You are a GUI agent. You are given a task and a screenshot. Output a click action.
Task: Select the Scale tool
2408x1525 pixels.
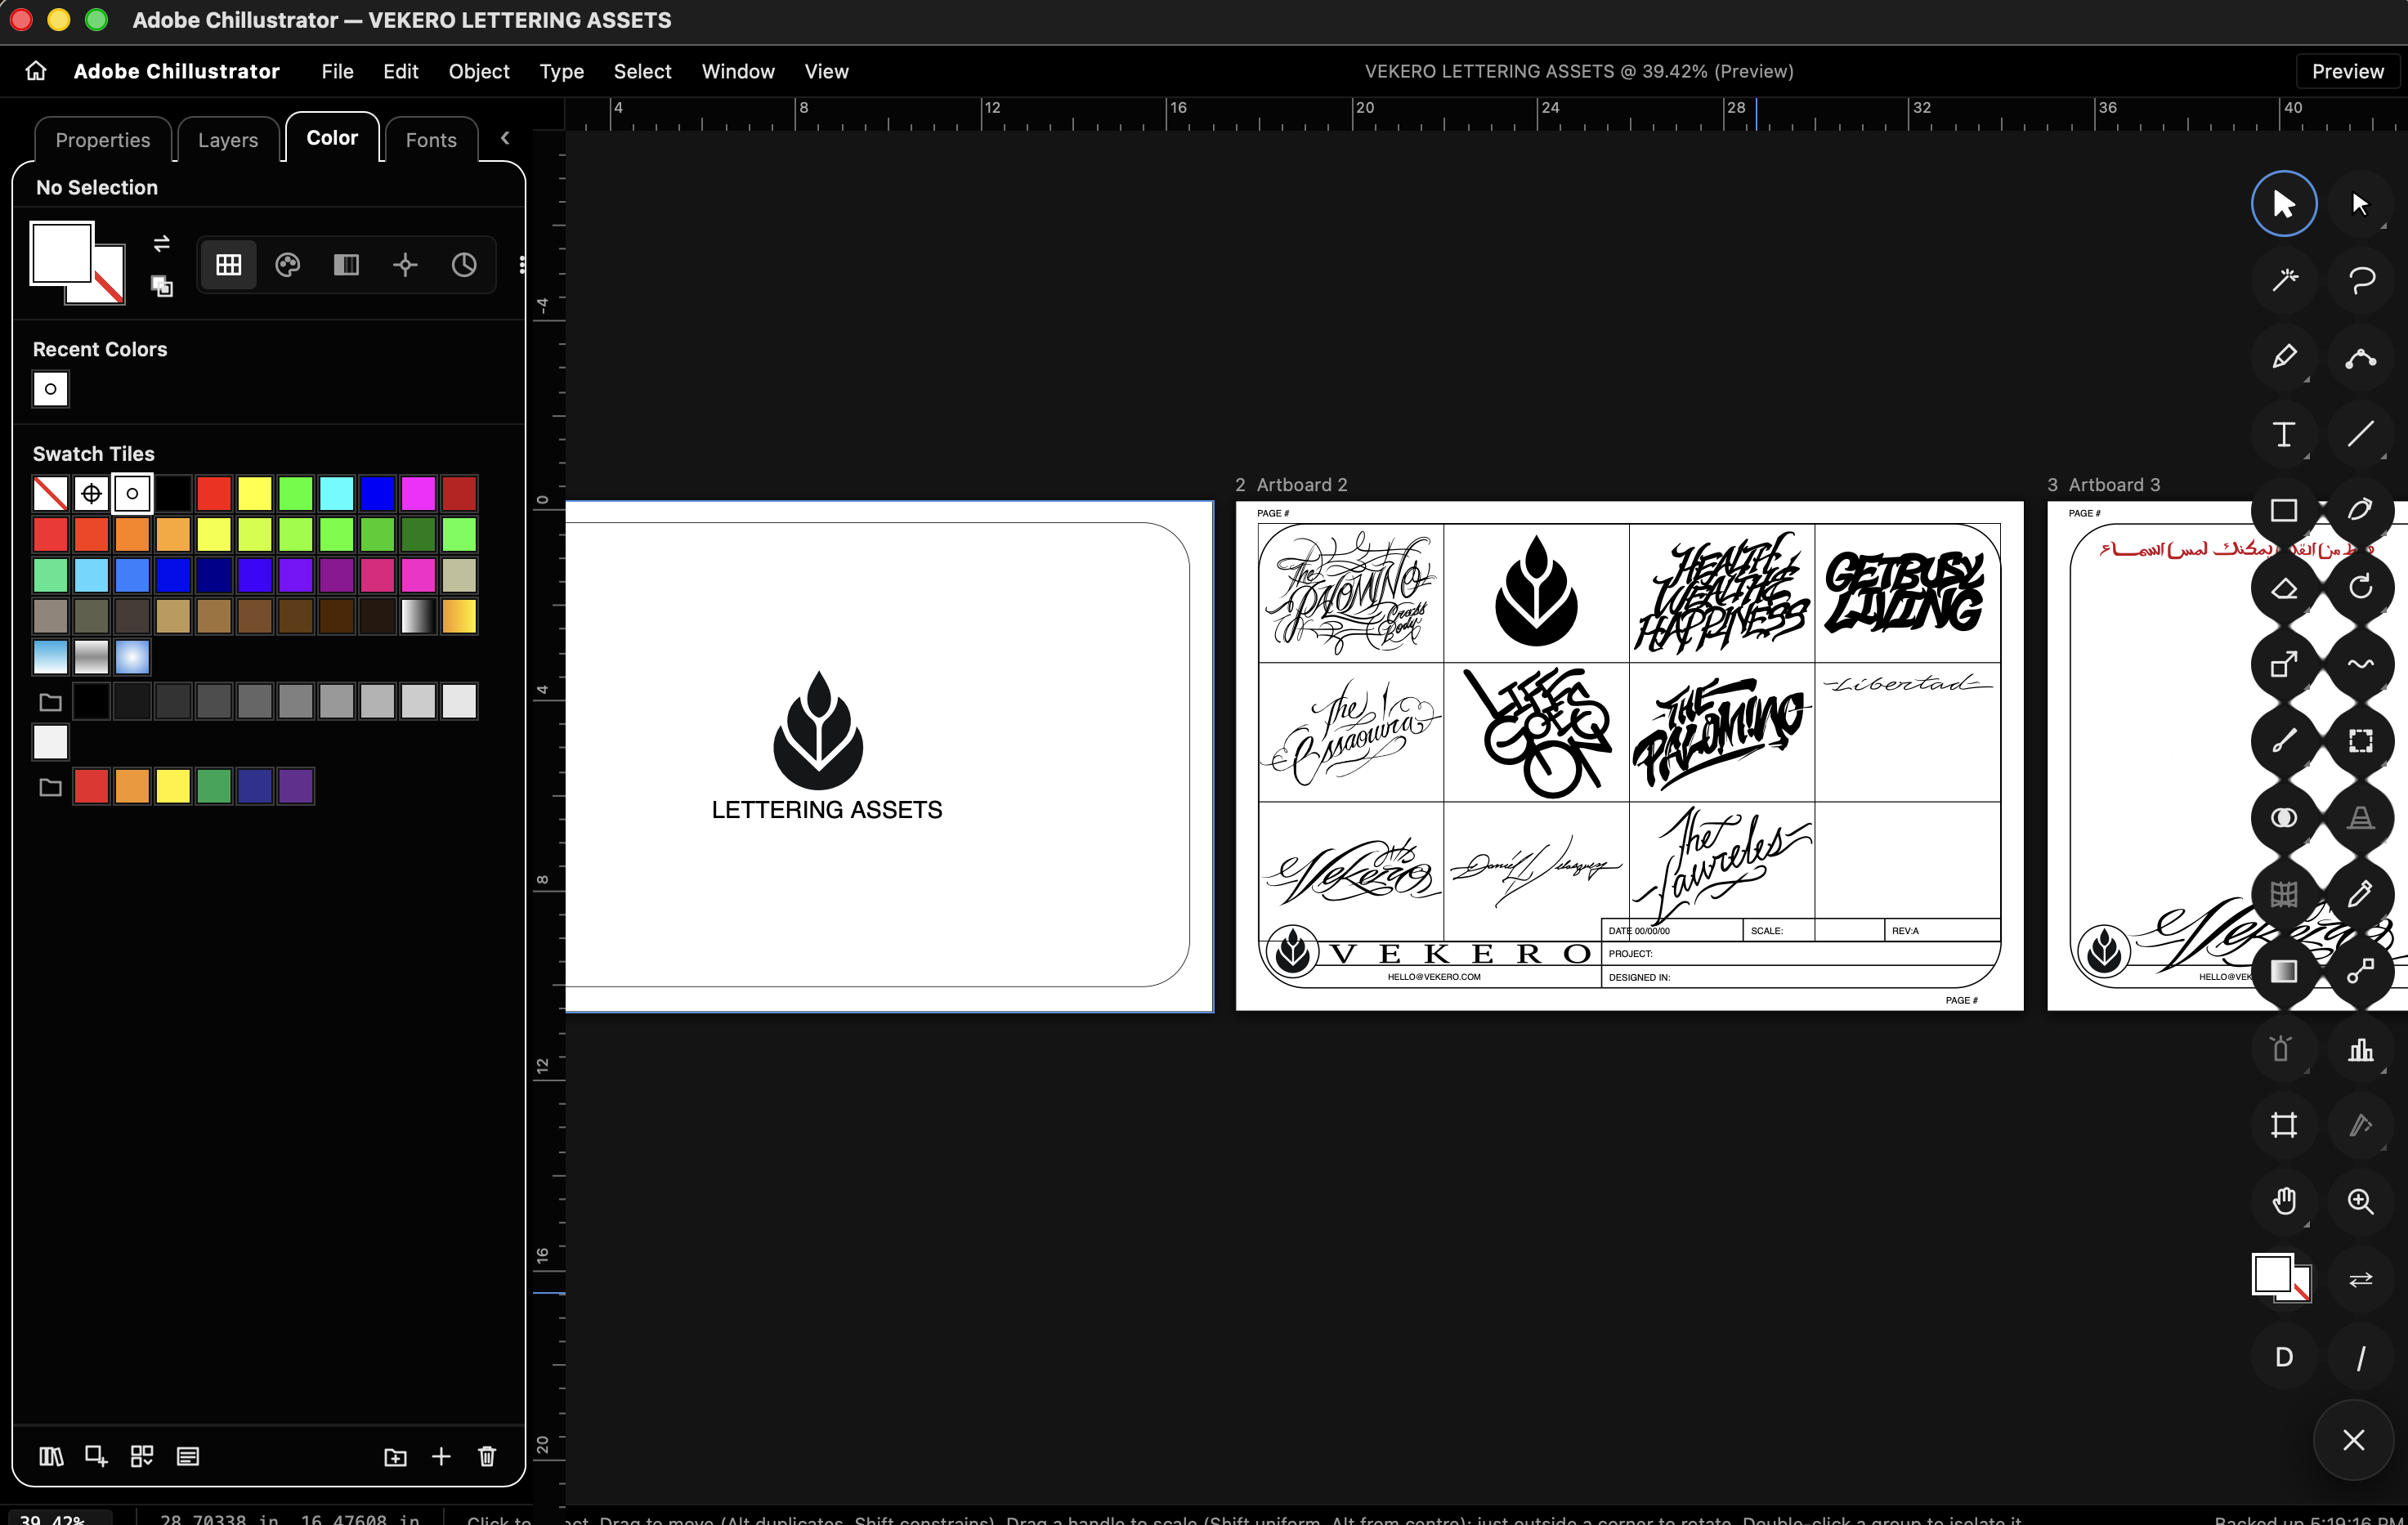[2284, 664]
